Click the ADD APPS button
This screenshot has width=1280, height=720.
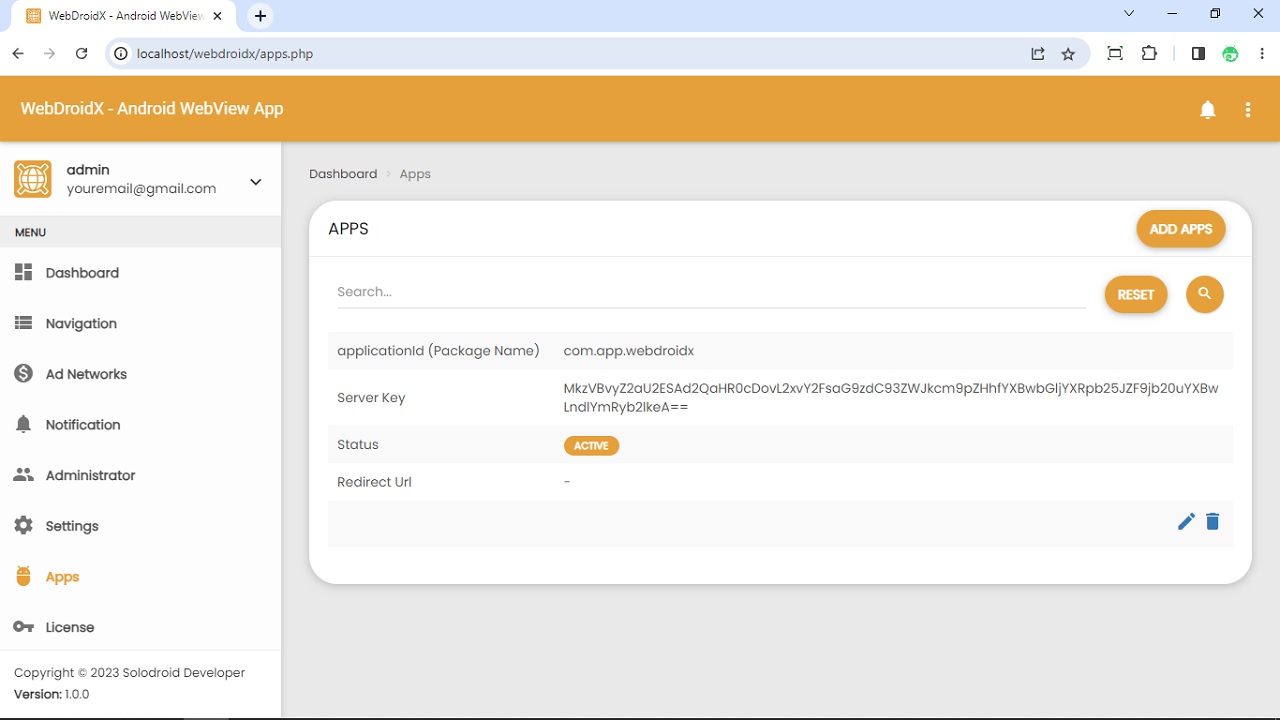tap(1181, 229)
